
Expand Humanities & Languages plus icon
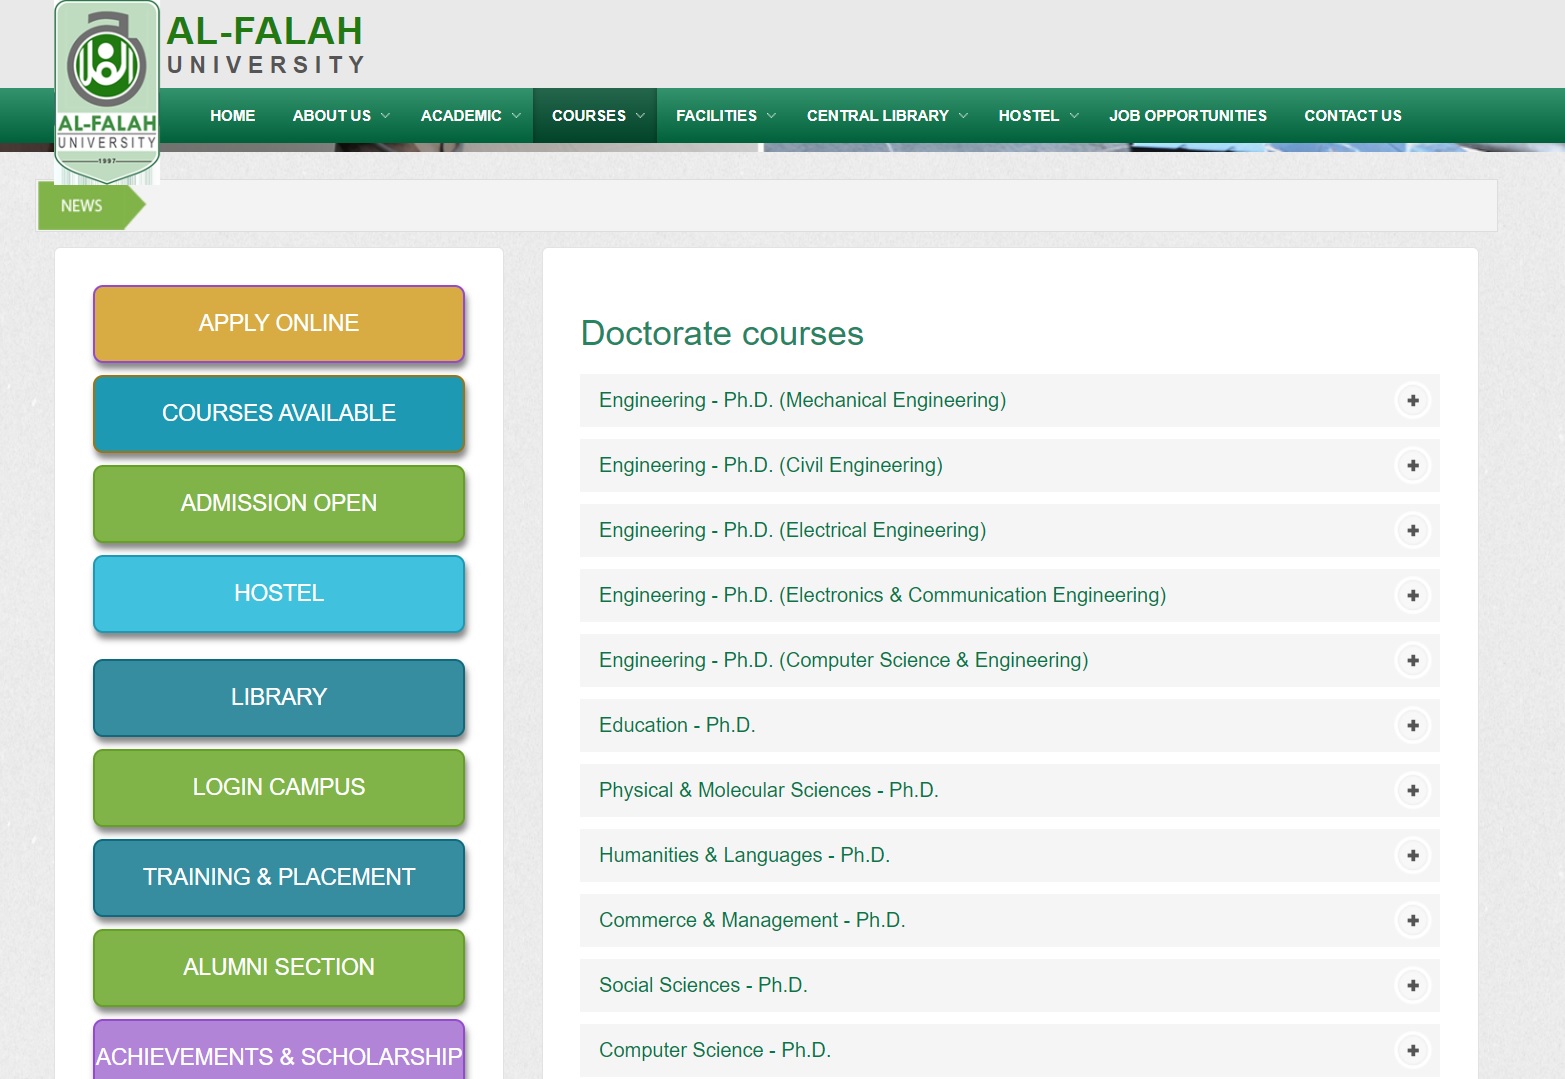coord(1413,856)
